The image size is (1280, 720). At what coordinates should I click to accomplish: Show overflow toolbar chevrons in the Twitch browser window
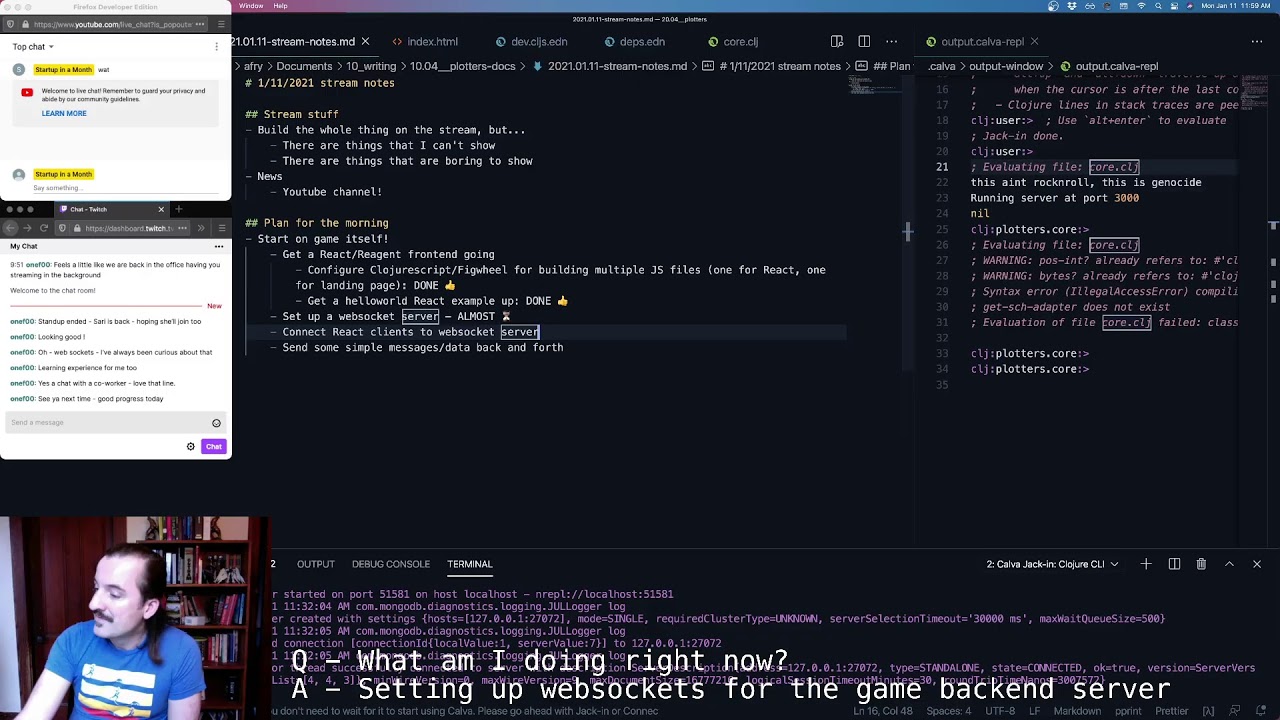pyautogui.click(x=201, y=228)
